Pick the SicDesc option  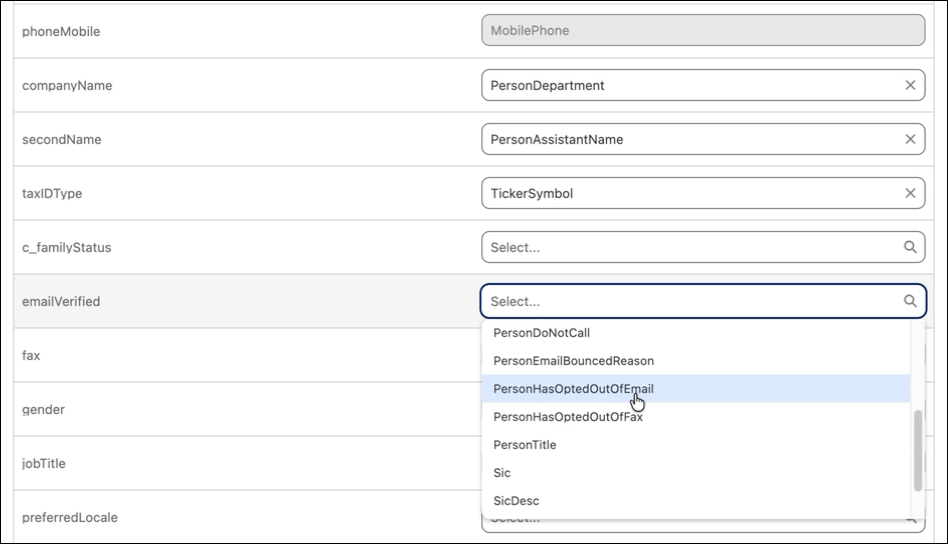[x=696, y=500]
